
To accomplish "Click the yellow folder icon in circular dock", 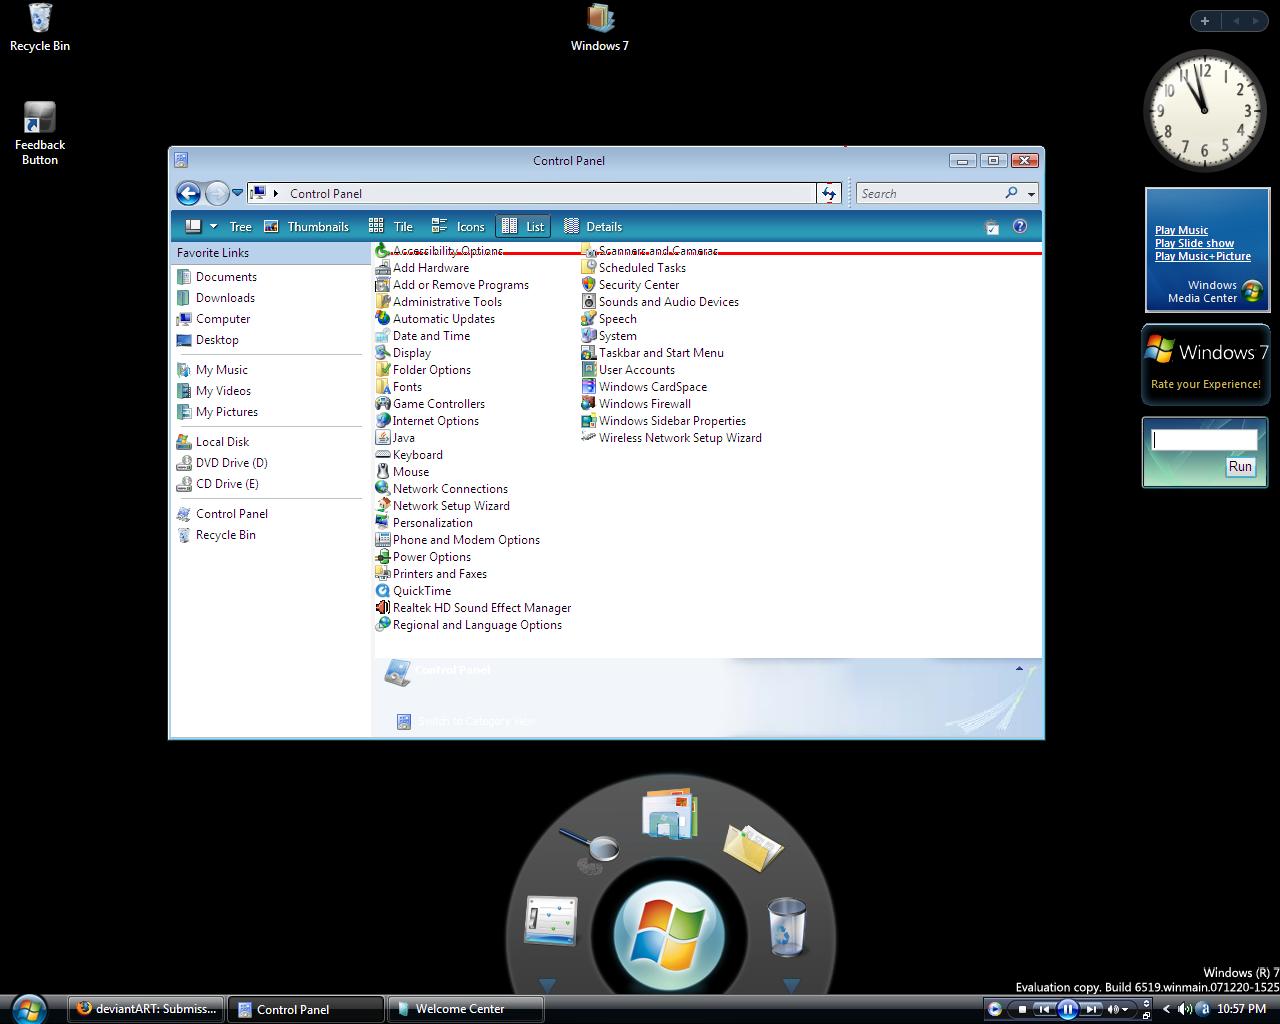I will point(752,847).
